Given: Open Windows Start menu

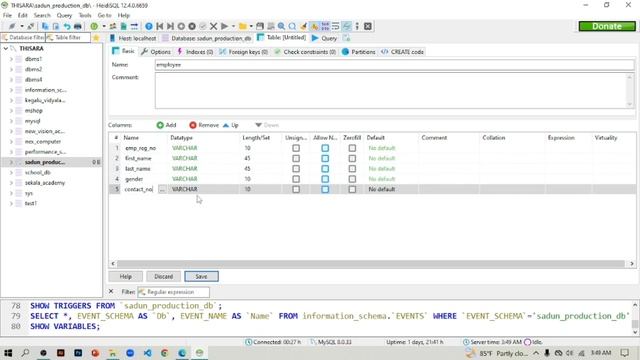Looking at the screenshot, I should point(8,353).
